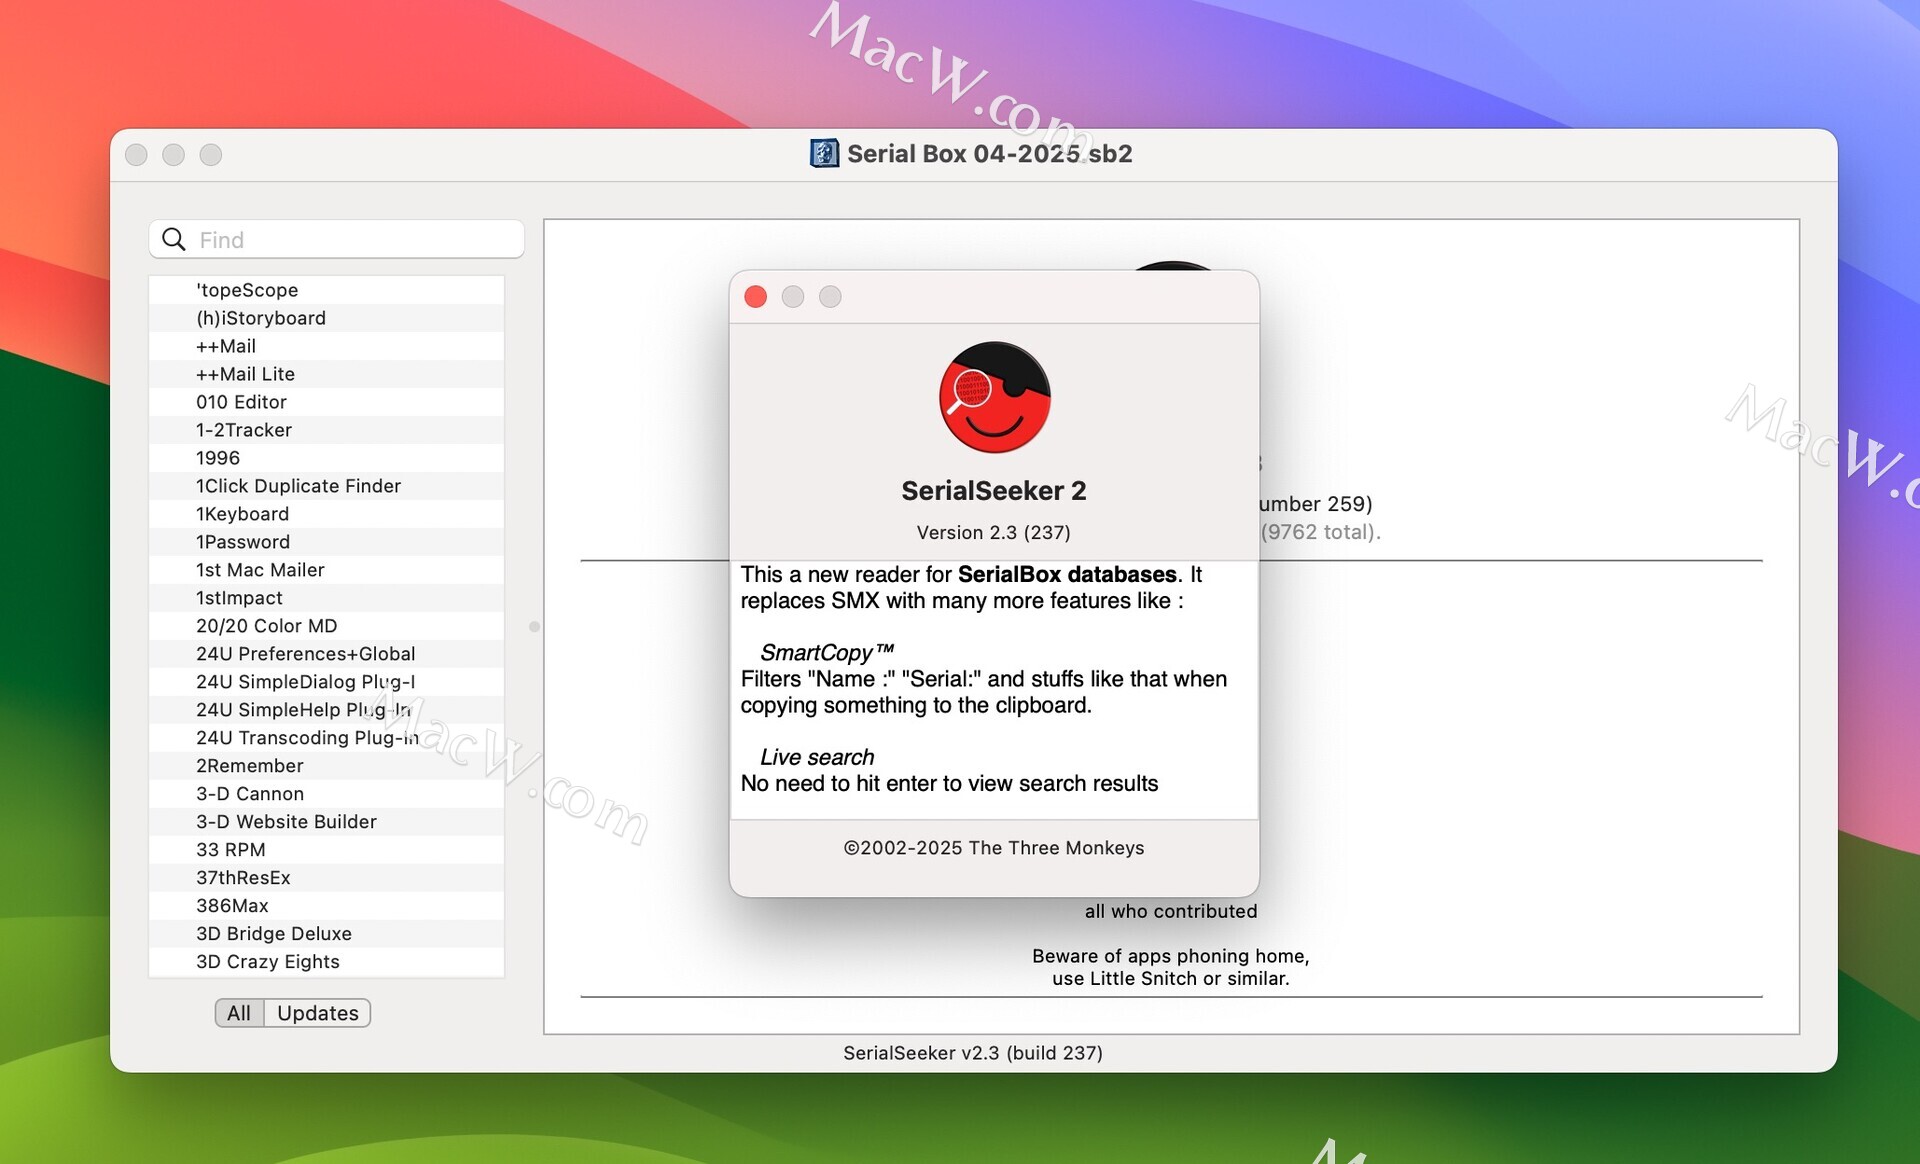Click the SerialSeeker 2 title in About window
Viewport: 1920px width, 1164px height.
click(994, 491)
